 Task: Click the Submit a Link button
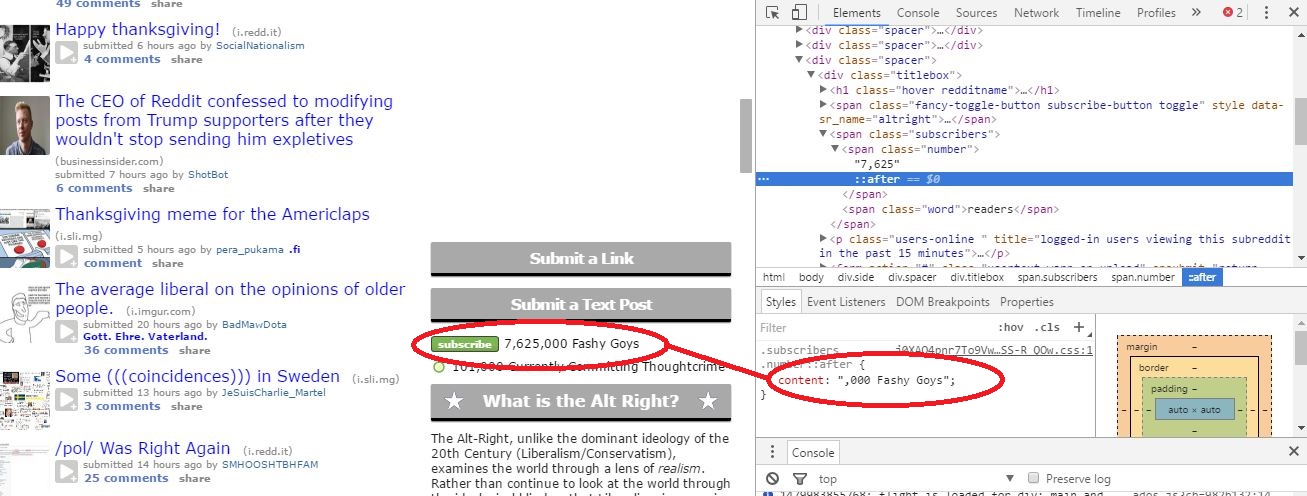[581, 259]
